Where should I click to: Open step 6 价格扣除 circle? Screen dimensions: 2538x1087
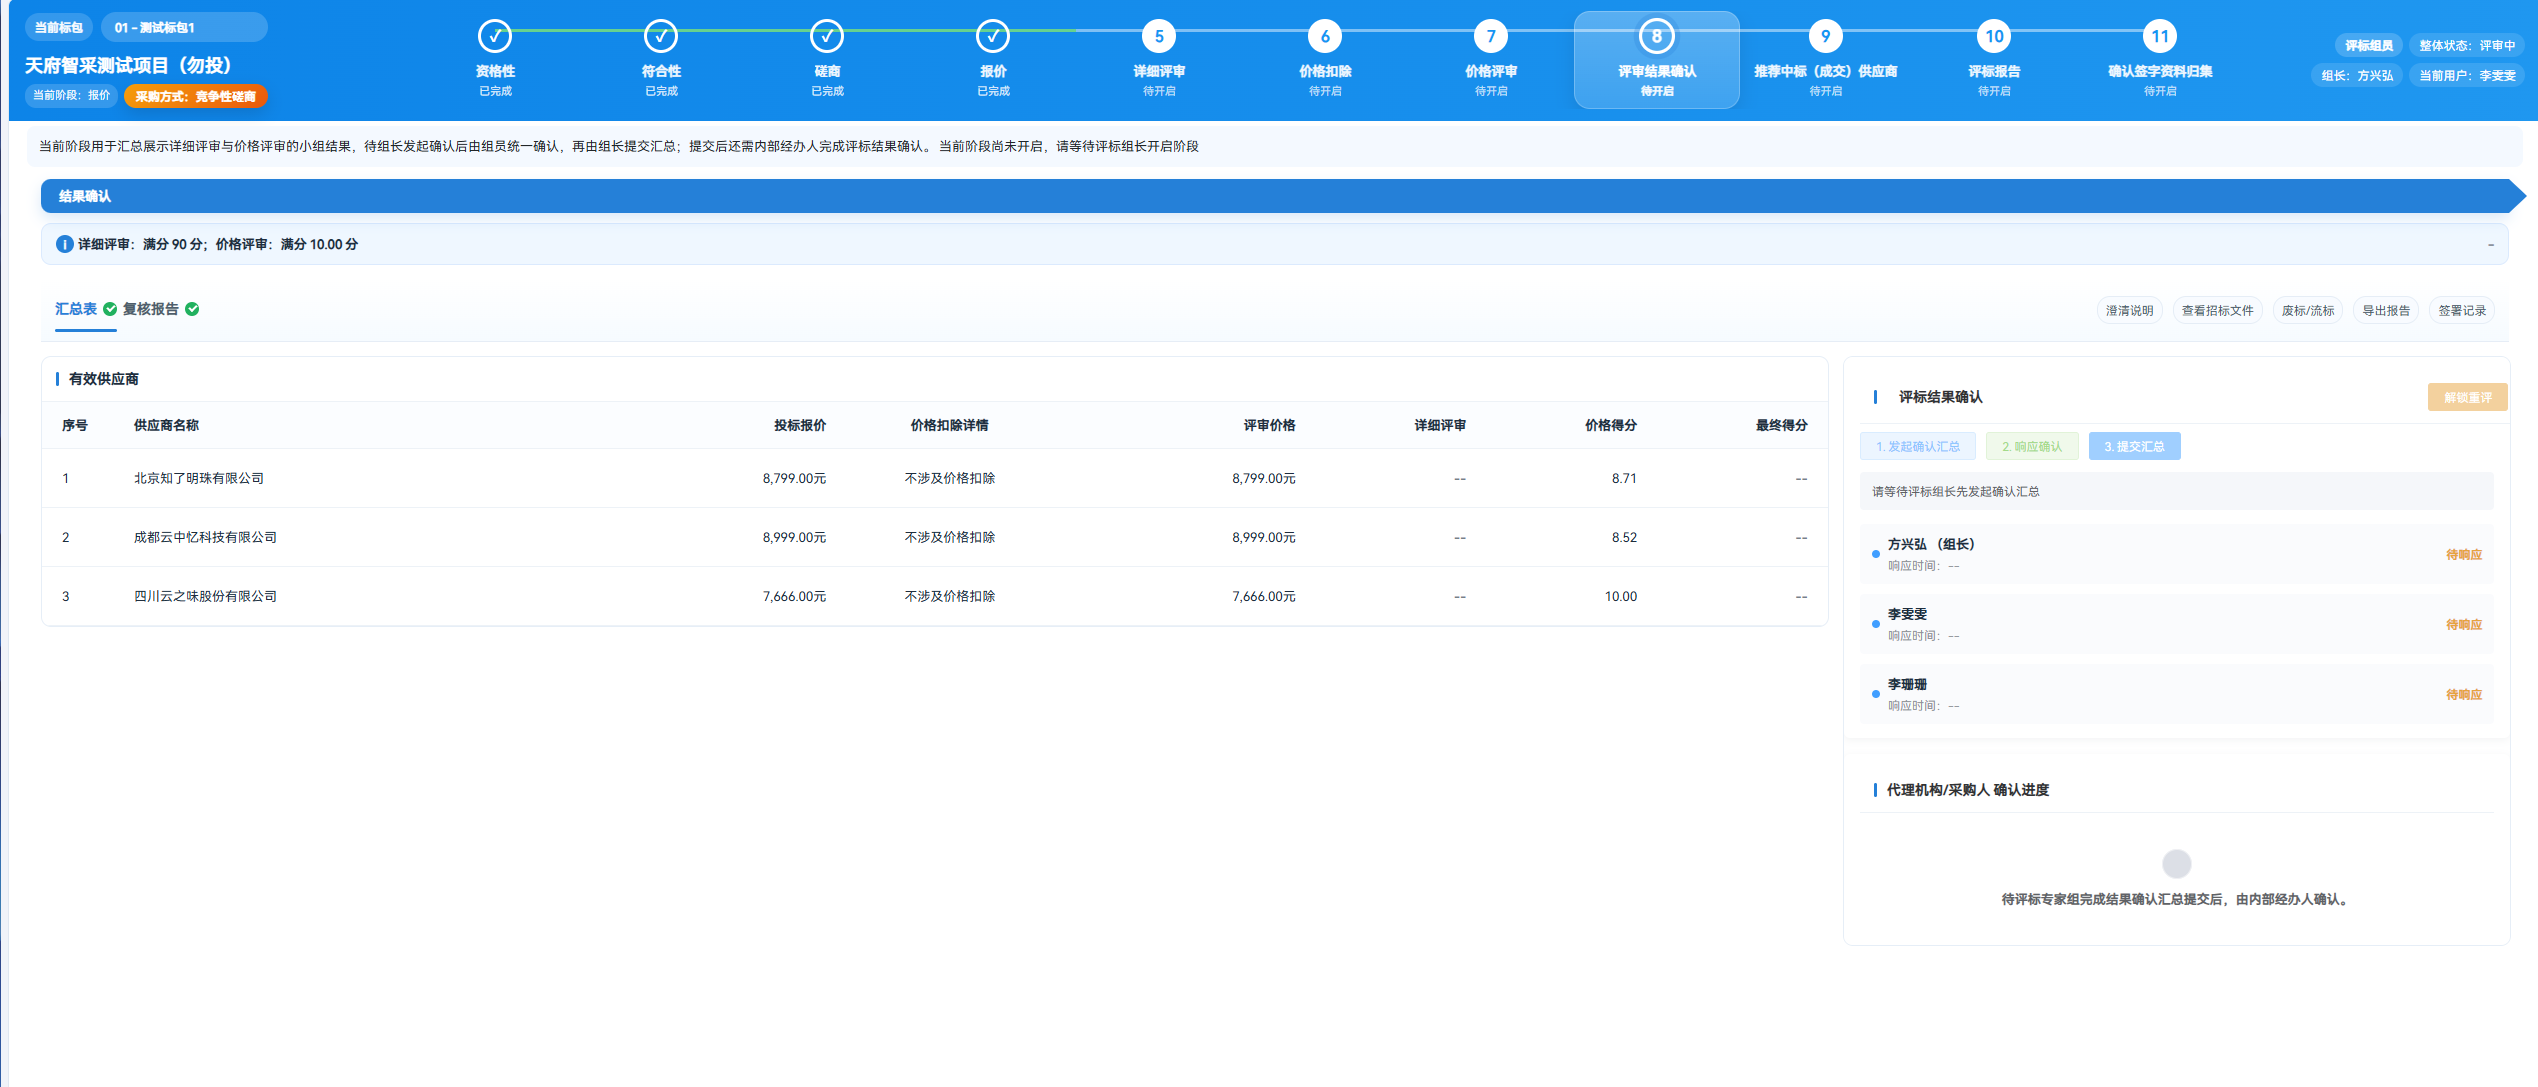click(1325, 37)
